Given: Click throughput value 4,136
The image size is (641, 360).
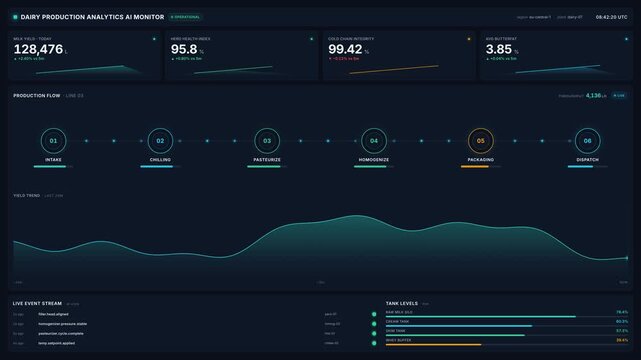Looking at the screenshot, I should 594,95.
